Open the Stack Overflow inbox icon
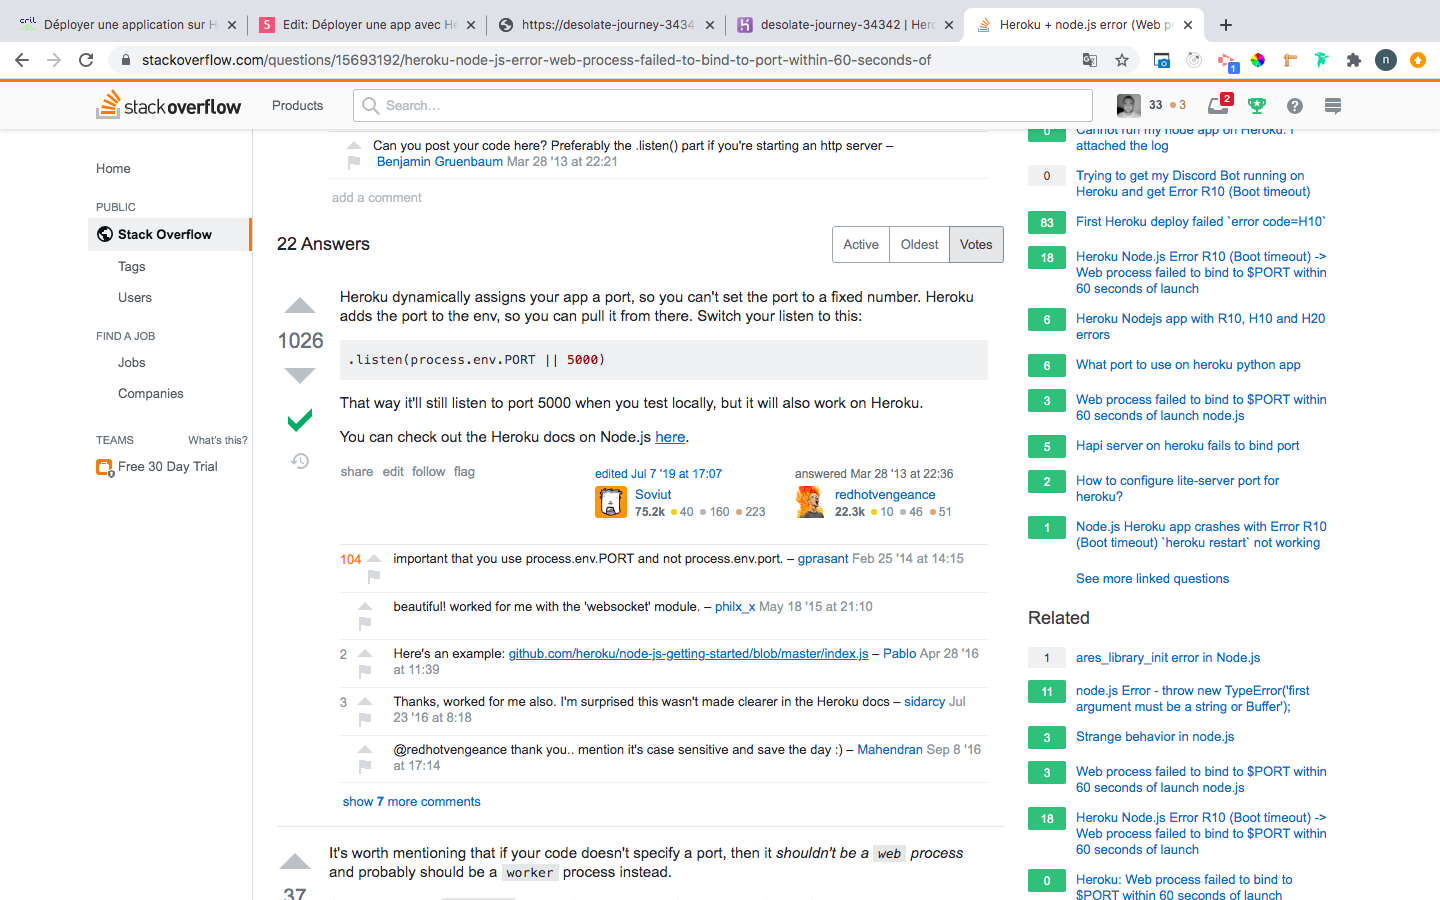The height and width of the screenshot is (900, 1440). (1219, 105)
